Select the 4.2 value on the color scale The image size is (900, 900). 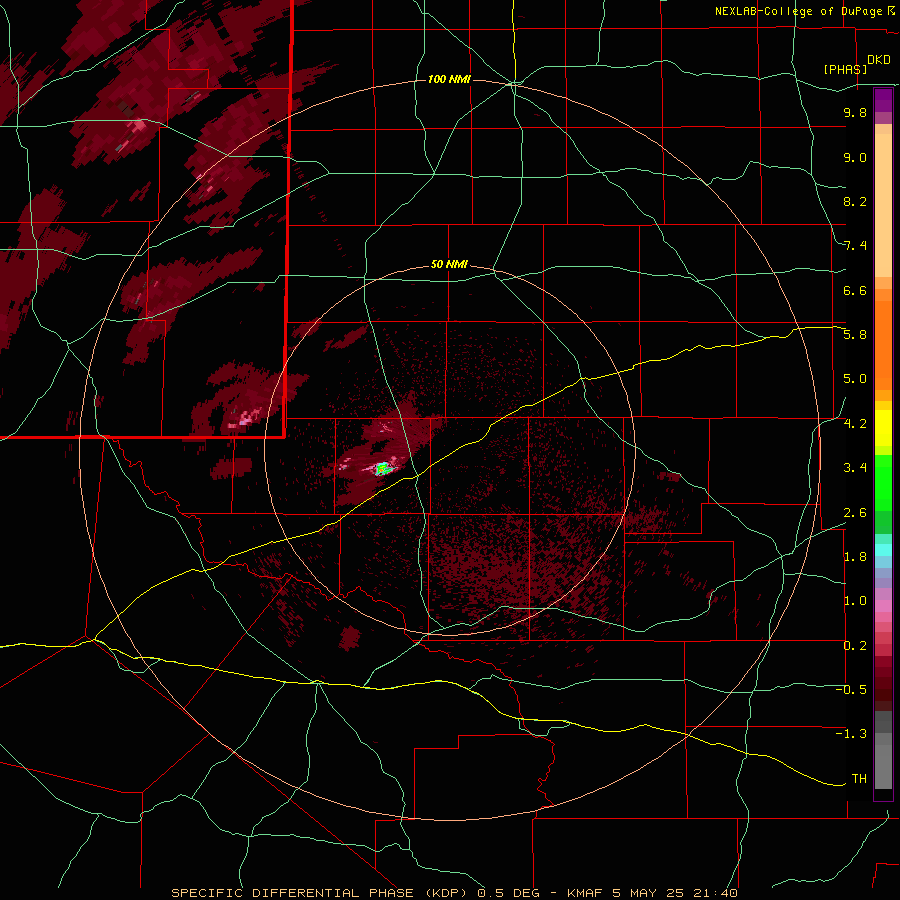pos(855,424)
